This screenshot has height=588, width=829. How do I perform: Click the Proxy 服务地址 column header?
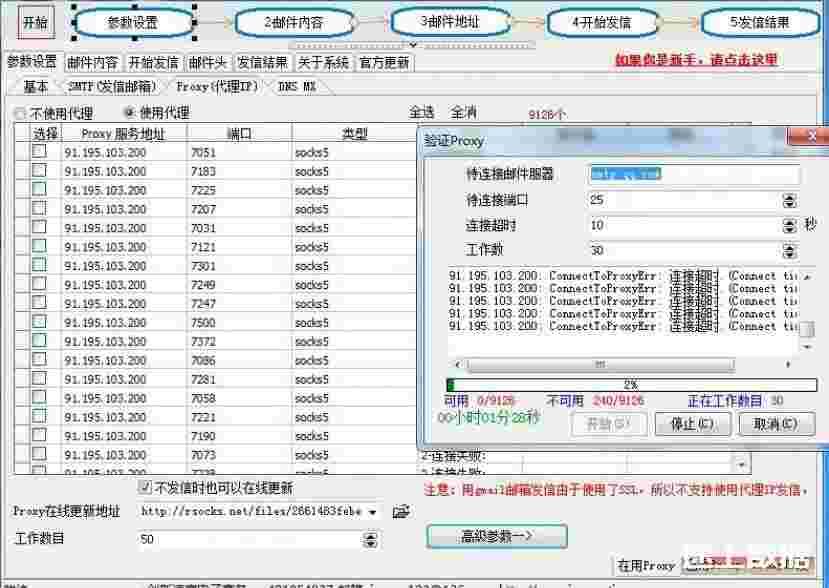[x=124, y=134]
